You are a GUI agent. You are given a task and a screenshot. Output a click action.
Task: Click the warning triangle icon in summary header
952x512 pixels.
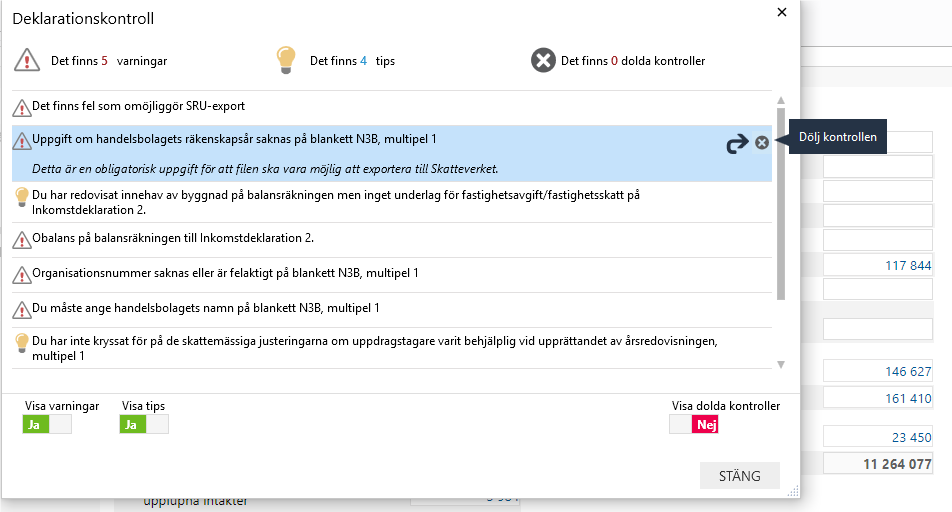click(x=27, y=60)
